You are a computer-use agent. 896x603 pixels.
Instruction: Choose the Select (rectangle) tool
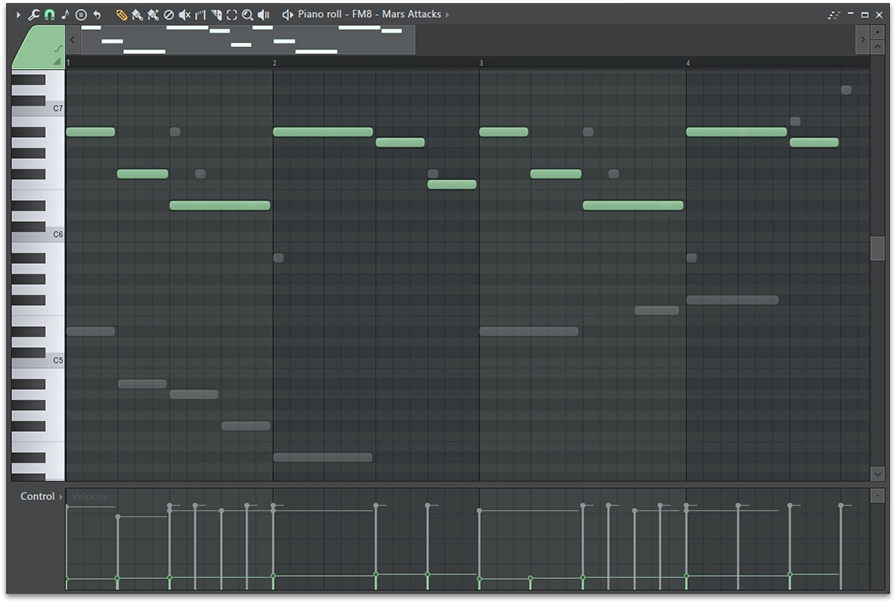[x=232, y=14]
